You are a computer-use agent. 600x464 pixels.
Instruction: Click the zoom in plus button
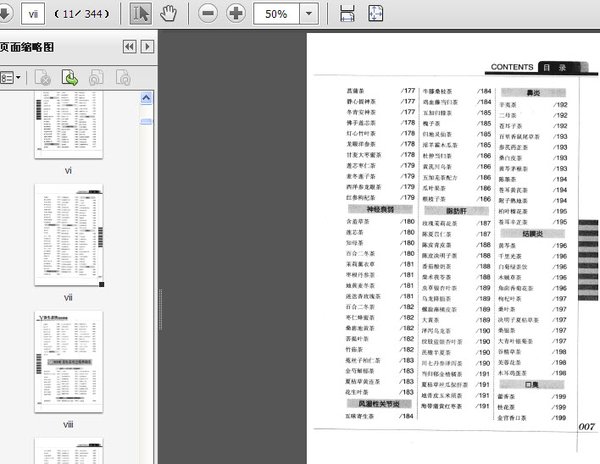pyautogui.click(x=236, y=14)
